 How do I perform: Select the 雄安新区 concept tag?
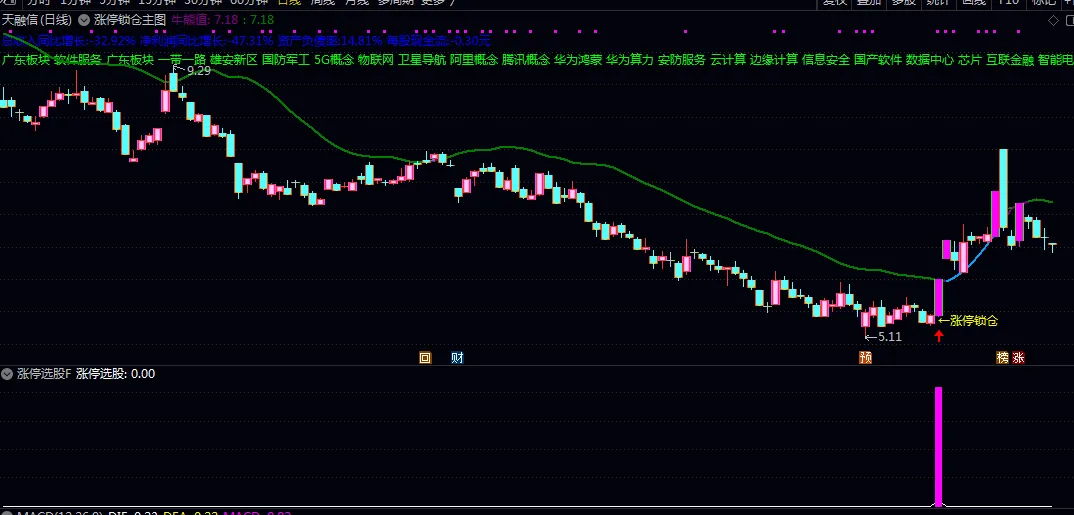[234, 60]
